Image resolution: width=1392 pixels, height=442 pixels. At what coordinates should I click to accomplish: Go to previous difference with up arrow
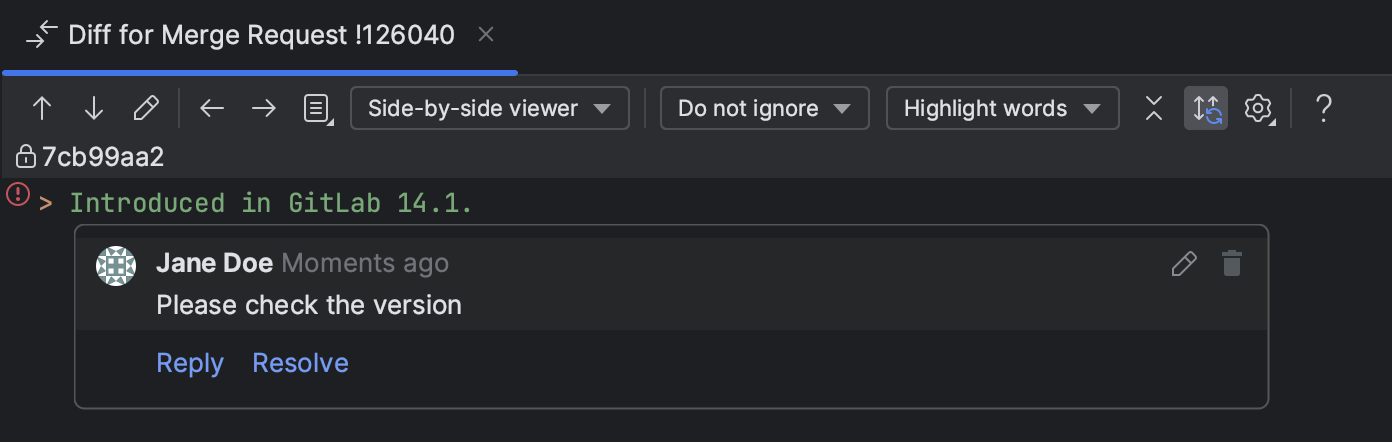[42, 108]
